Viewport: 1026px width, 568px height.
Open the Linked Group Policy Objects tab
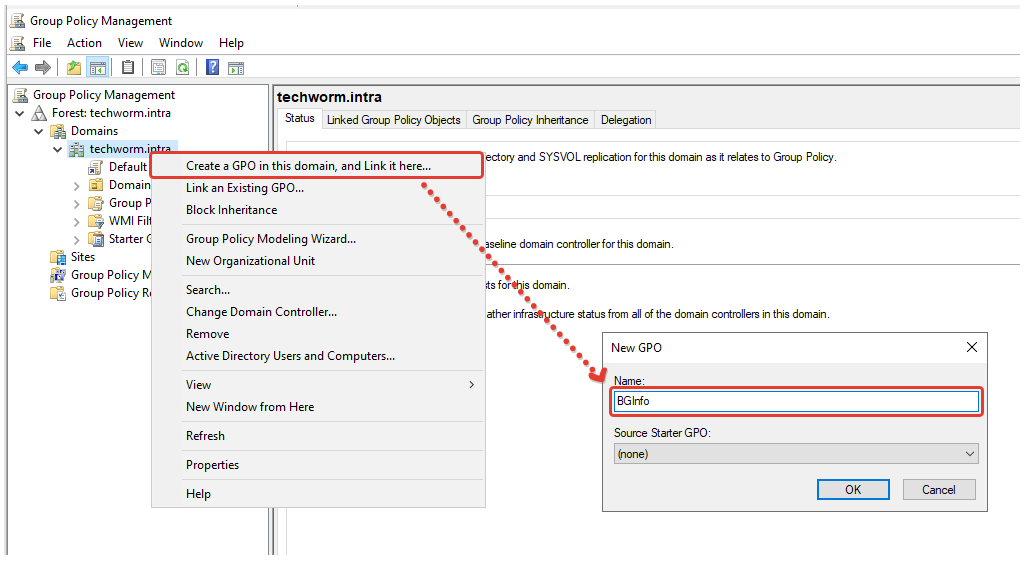coord(393,120)
